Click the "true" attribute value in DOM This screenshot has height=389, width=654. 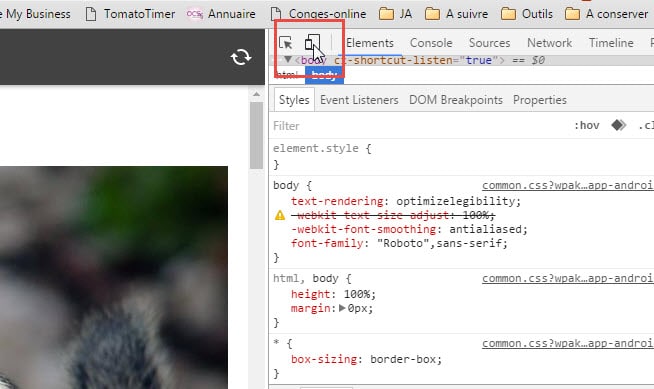tap(478, 60)
